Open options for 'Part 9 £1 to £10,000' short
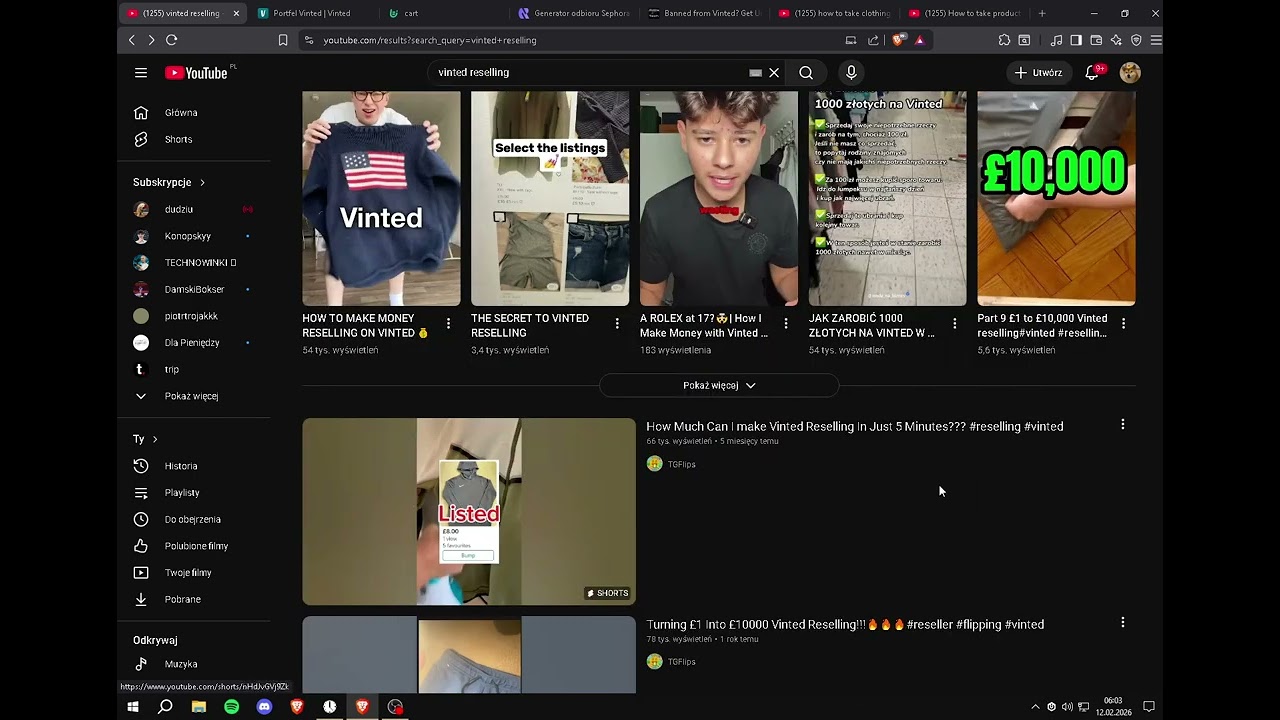The image size is (1280, 720). point(1123,324)
